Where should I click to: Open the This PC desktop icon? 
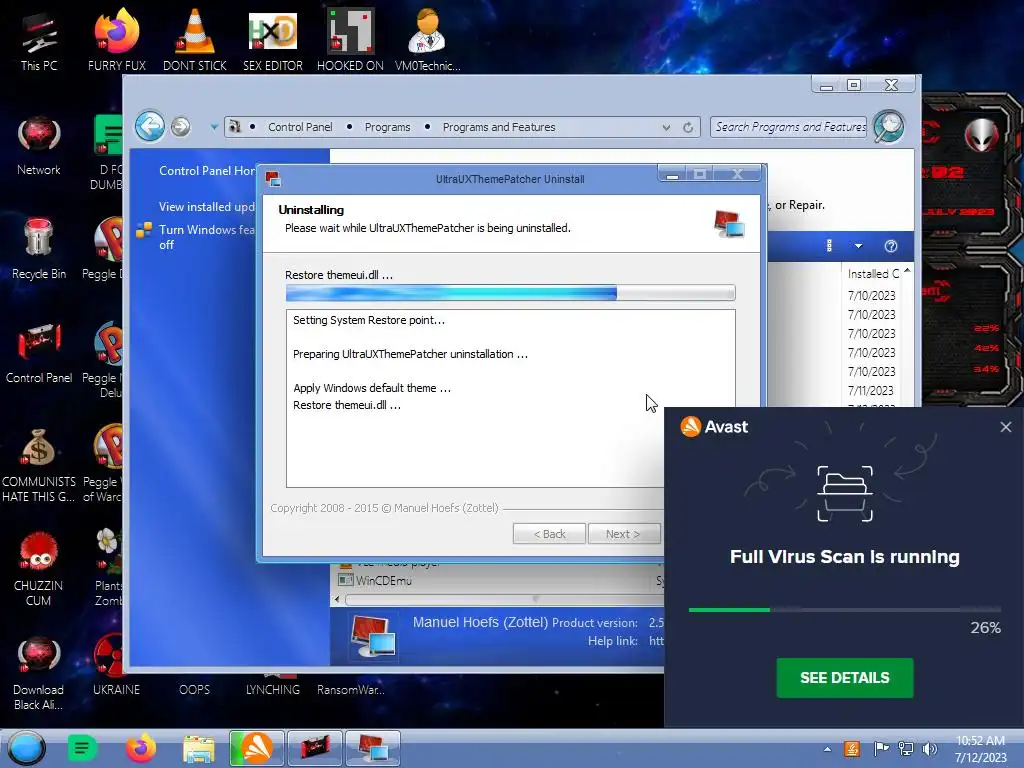click(39, 42)
